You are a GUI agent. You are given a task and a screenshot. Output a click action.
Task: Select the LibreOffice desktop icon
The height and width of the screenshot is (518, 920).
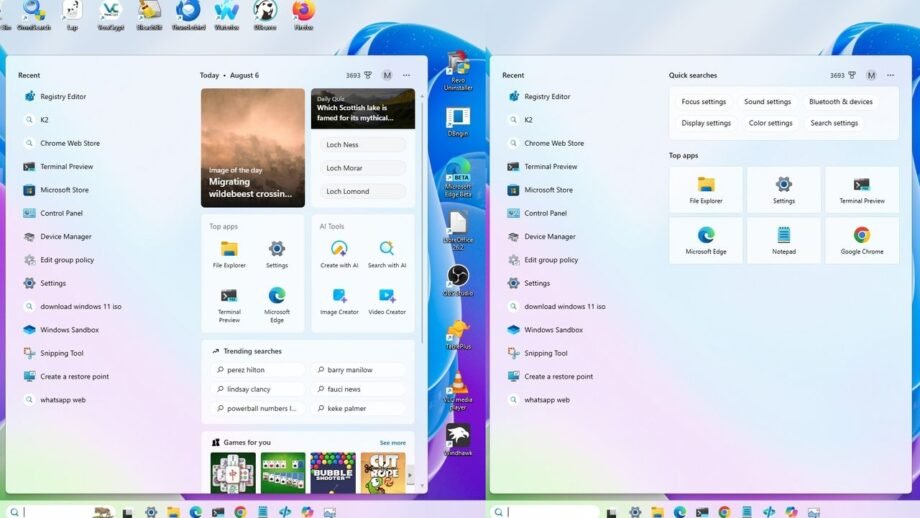pyautogui.click(x=458, y=231)
